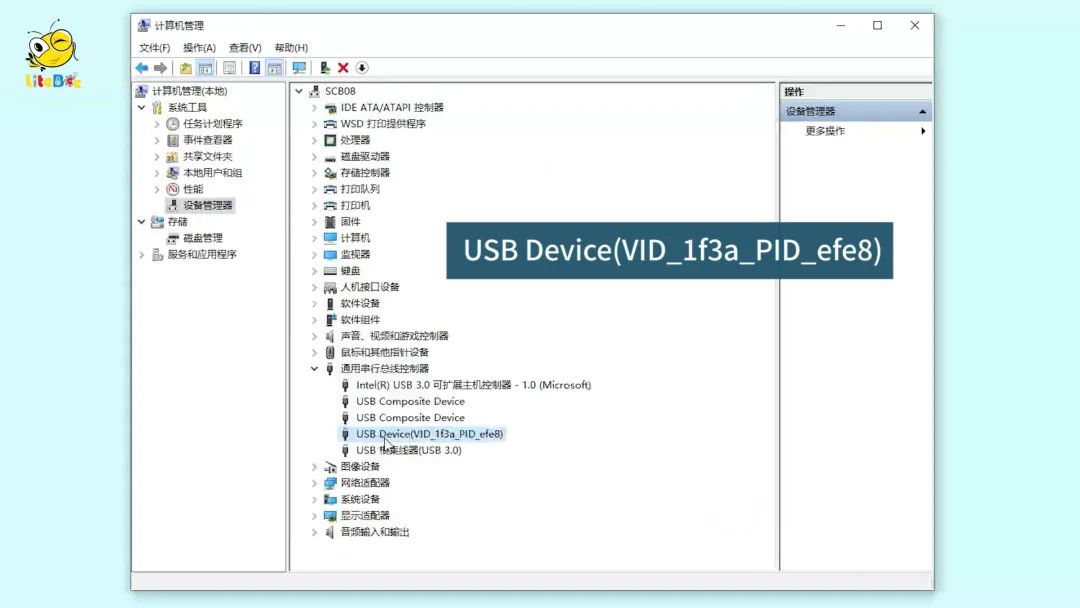Click the scan for hardware changes monitor icon

coord(298,68)
